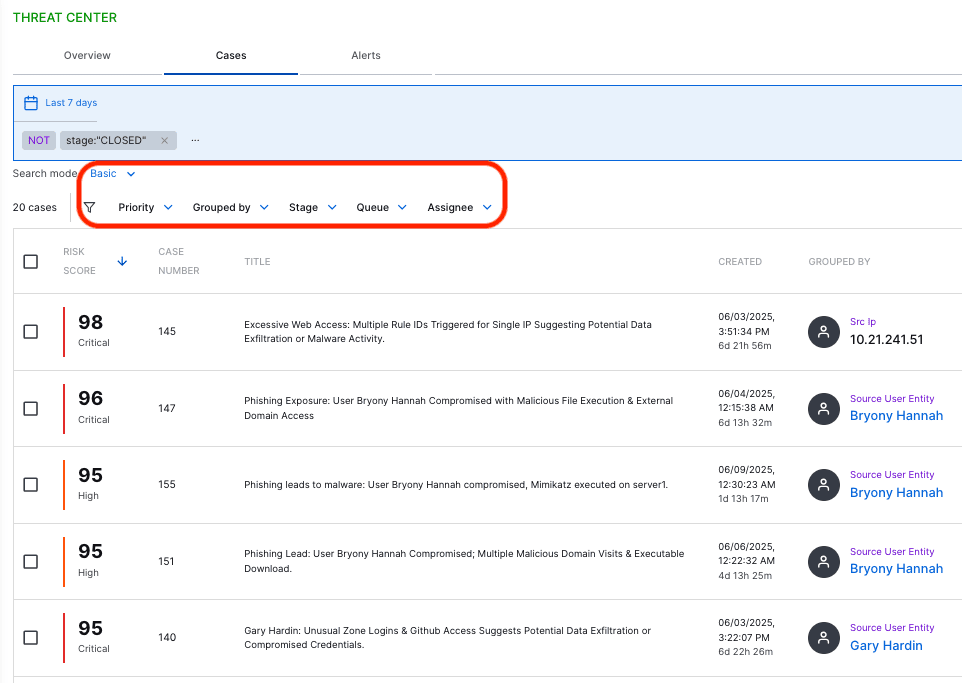962x683 pixels.
Task: Open Bryony Hannah link in case 147 row
Action: pyautogui.click(x=896, y=416)
